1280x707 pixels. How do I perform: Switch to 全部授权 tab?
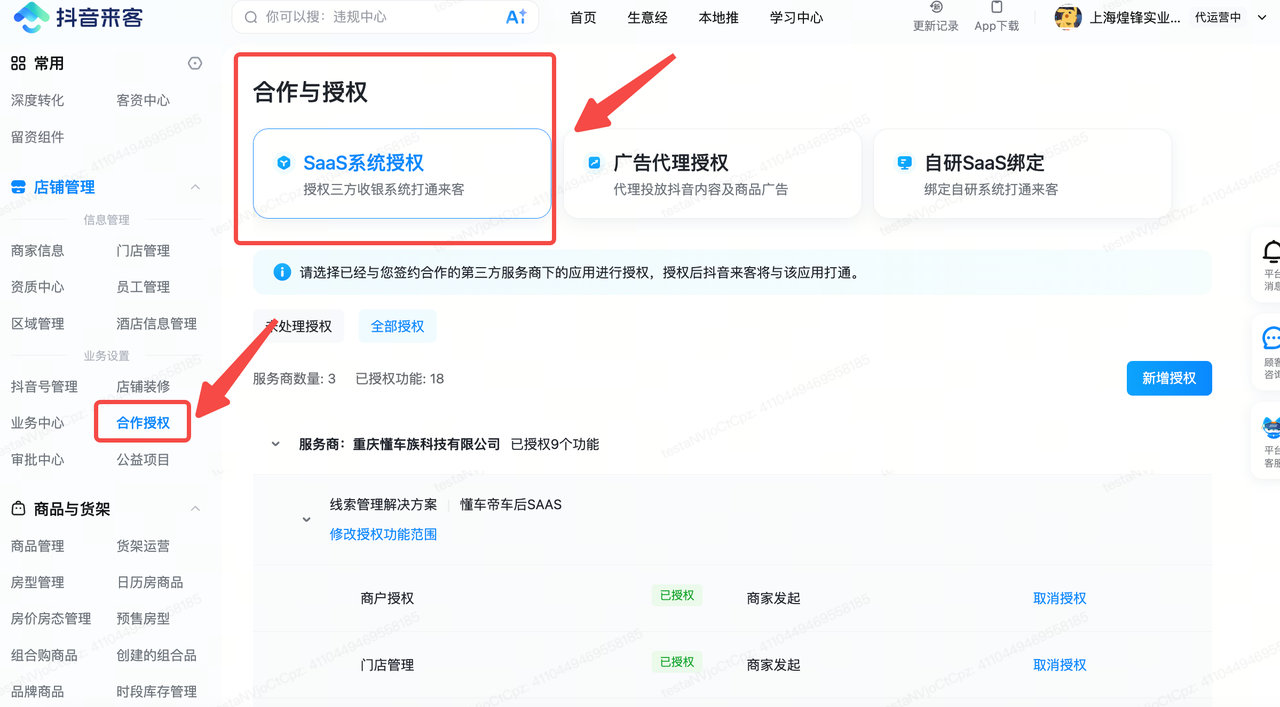coord(397,326)
